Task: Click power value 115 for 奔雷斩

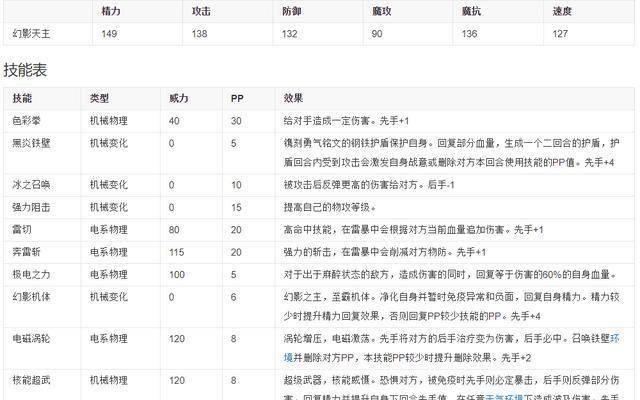Action: click(177, 252)
